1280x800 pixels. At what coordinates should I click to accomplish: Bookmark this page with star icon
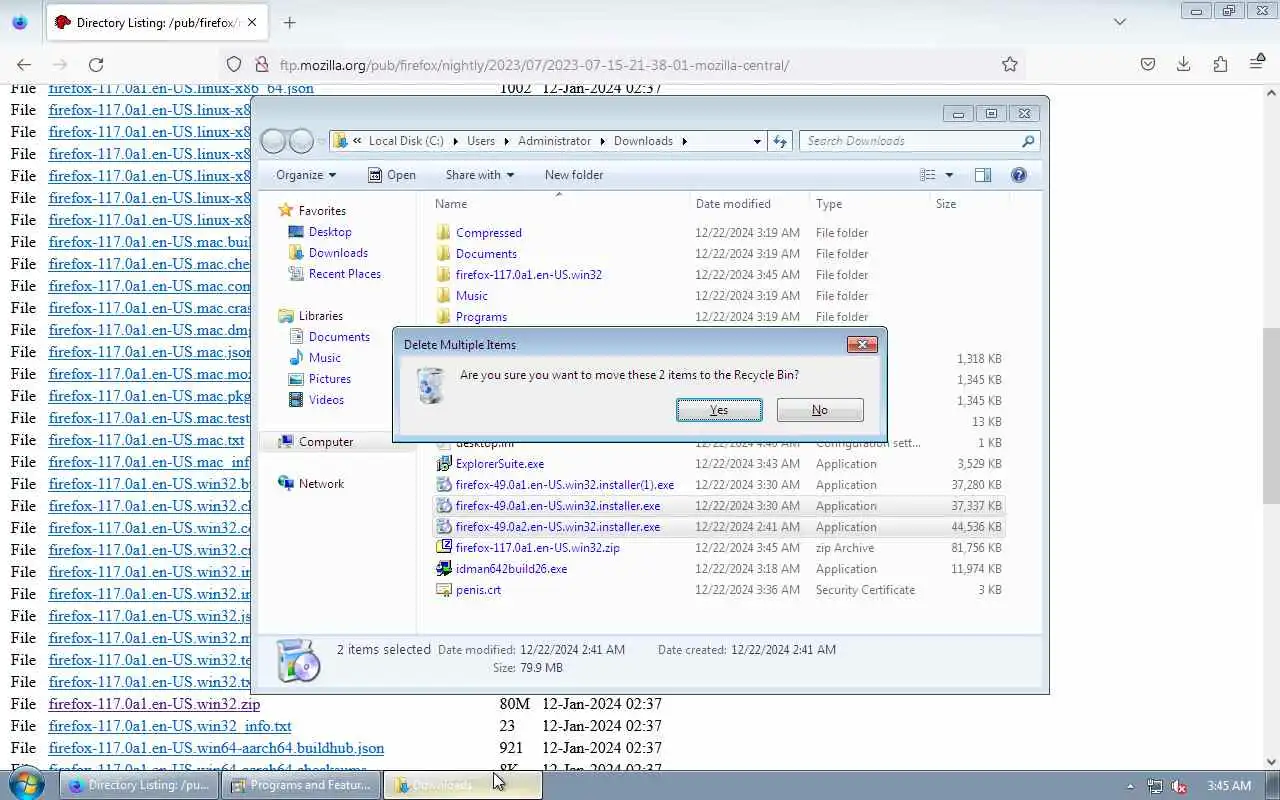1010,64
